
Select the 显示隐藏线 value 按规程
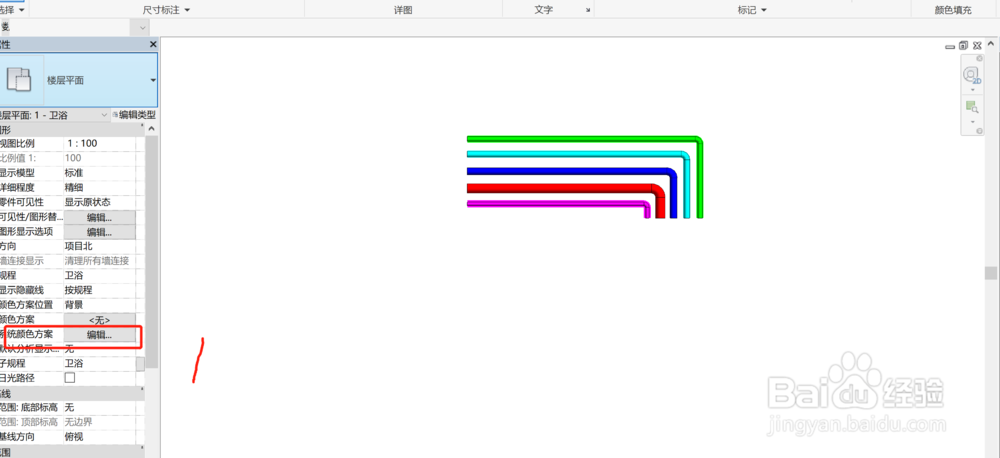coord(99,290)
